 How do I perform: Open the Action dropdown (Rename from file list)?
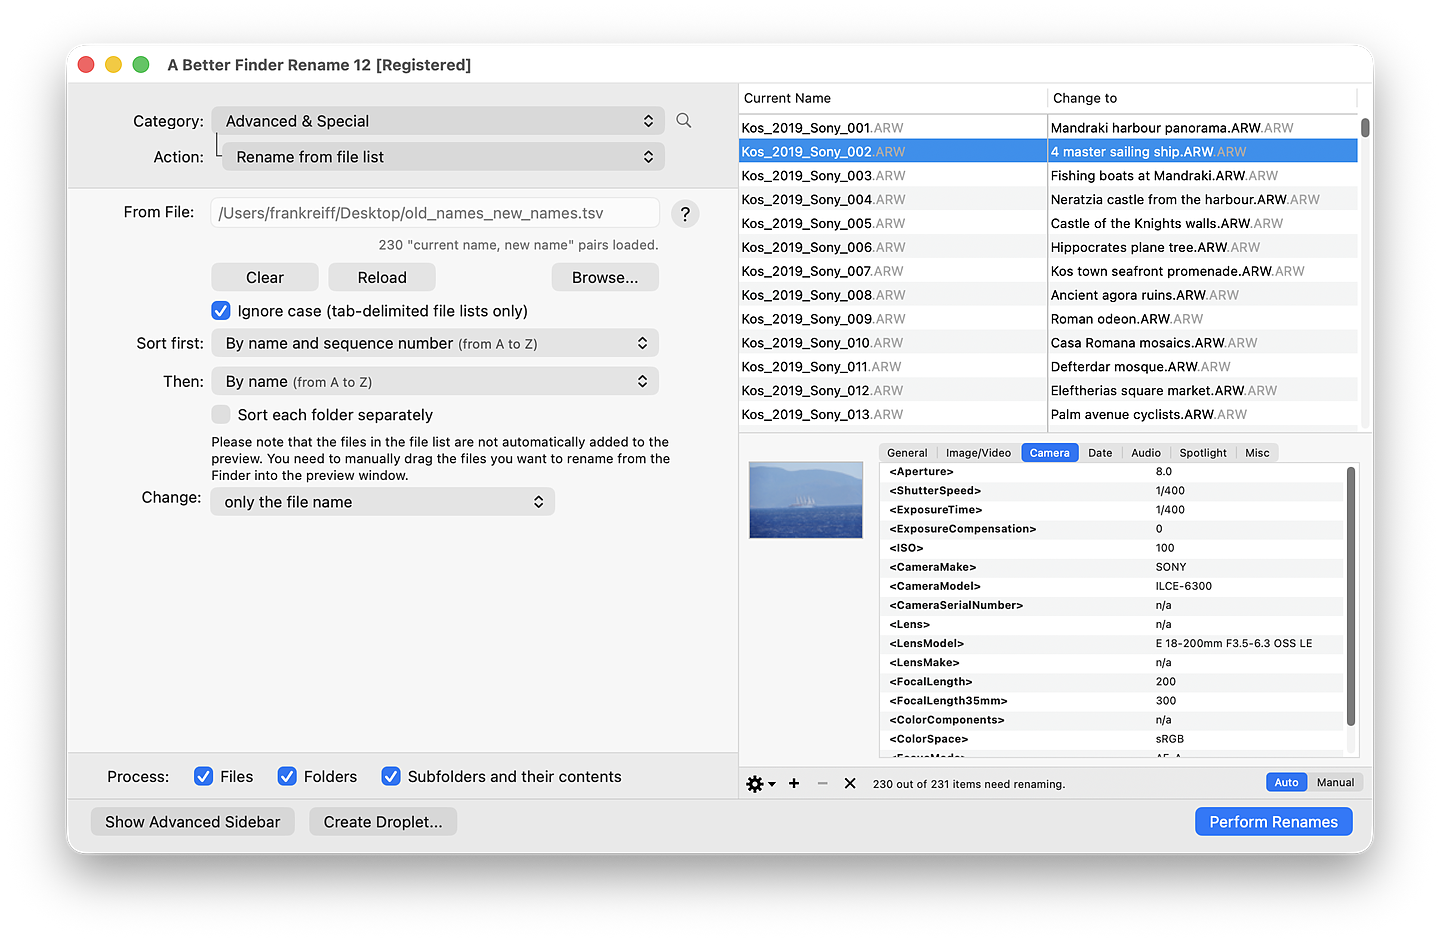(443, 157)
